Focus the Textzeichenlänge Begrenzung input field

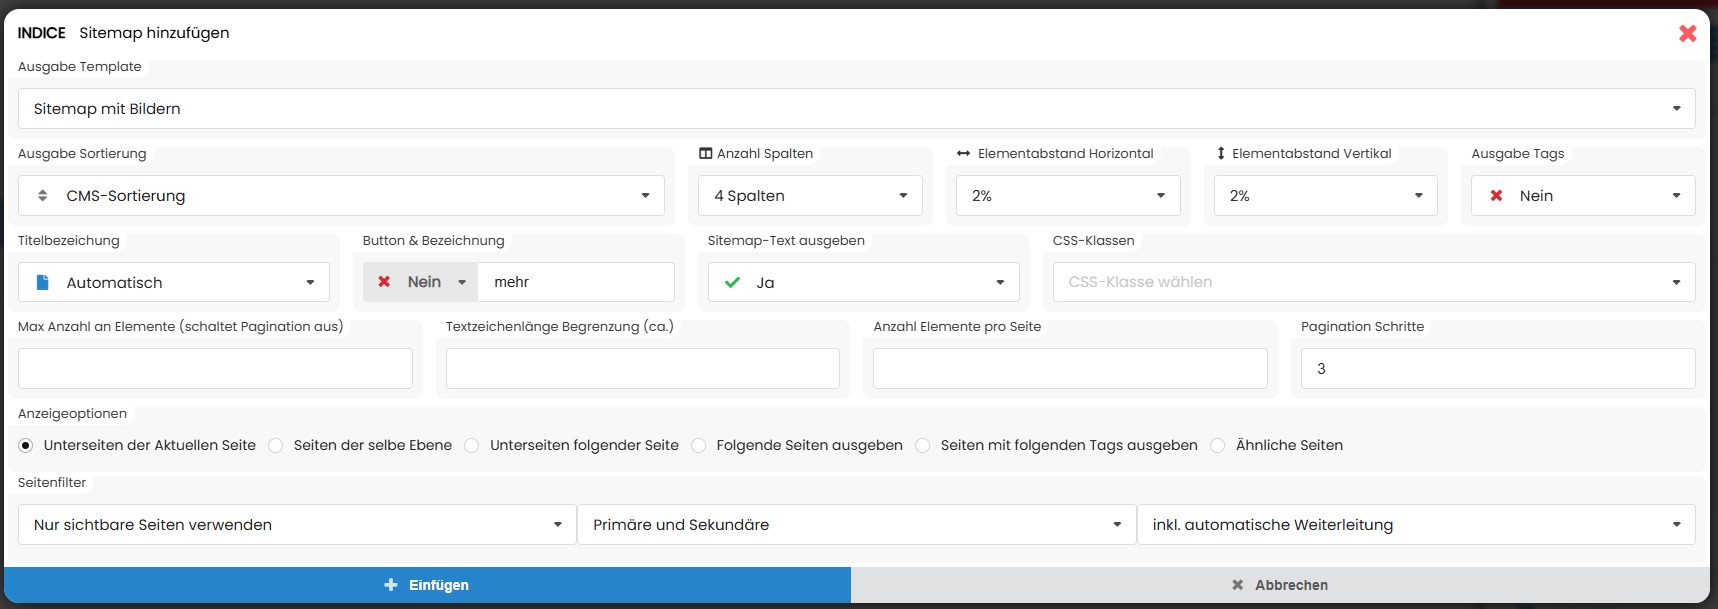coord(642,369)
